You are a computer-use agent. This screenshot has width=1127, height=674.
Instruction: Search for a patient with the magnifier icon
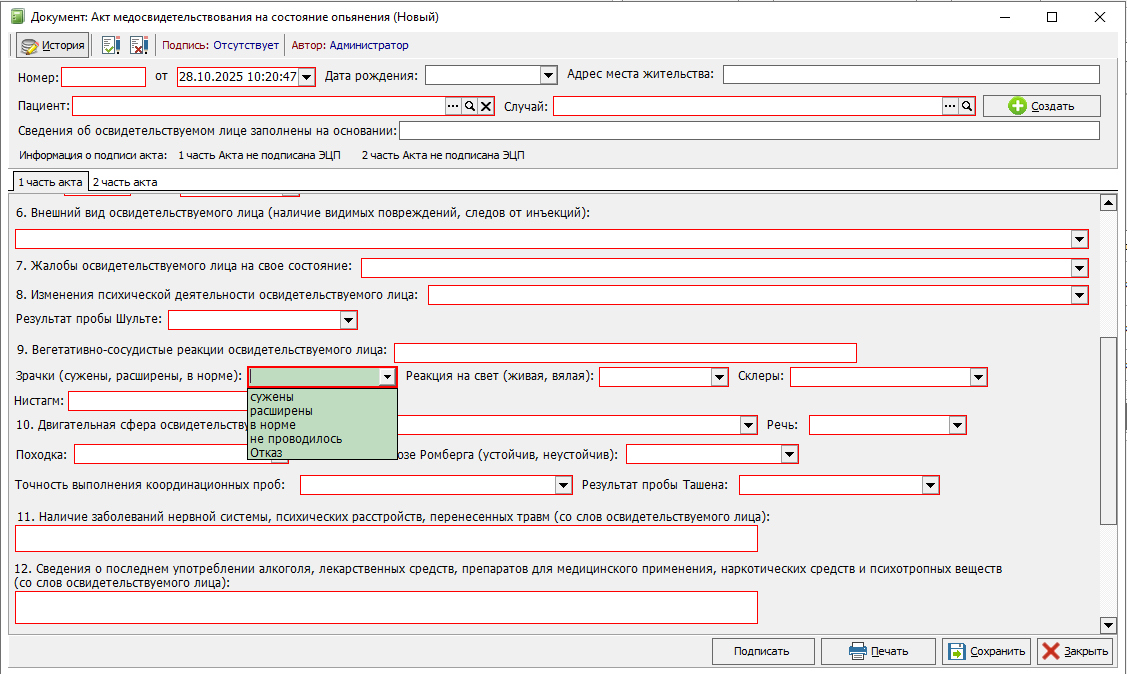tap(469, 106)
